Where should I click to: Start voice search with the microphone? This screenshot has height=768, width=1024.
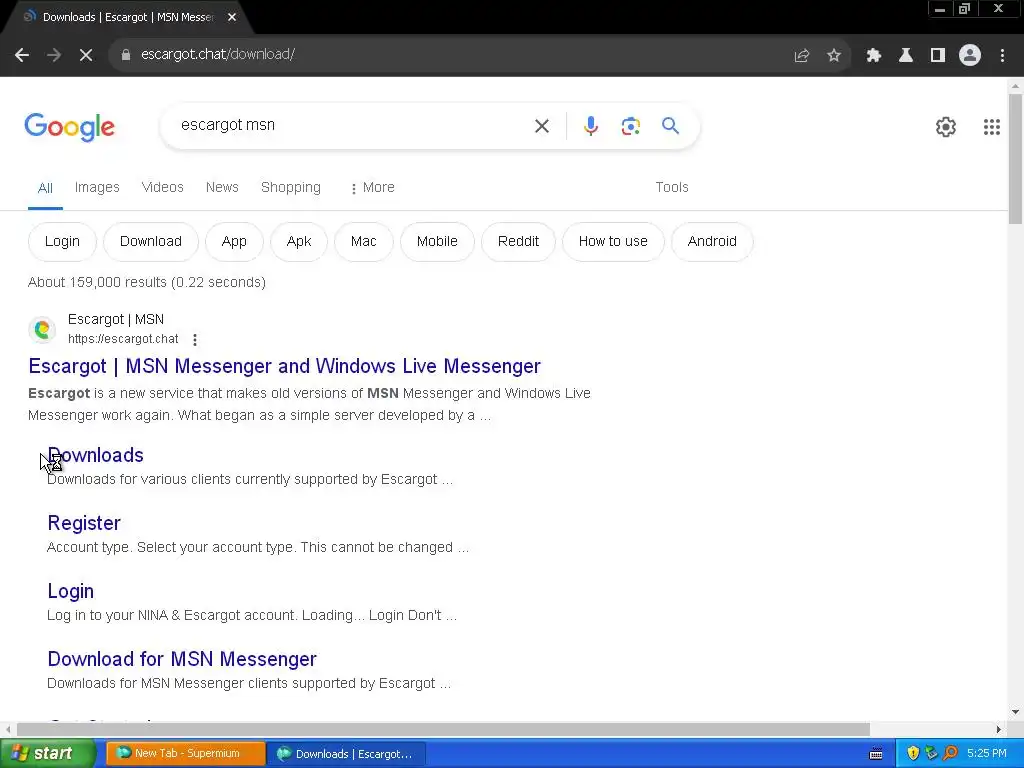tap(590, 126)
